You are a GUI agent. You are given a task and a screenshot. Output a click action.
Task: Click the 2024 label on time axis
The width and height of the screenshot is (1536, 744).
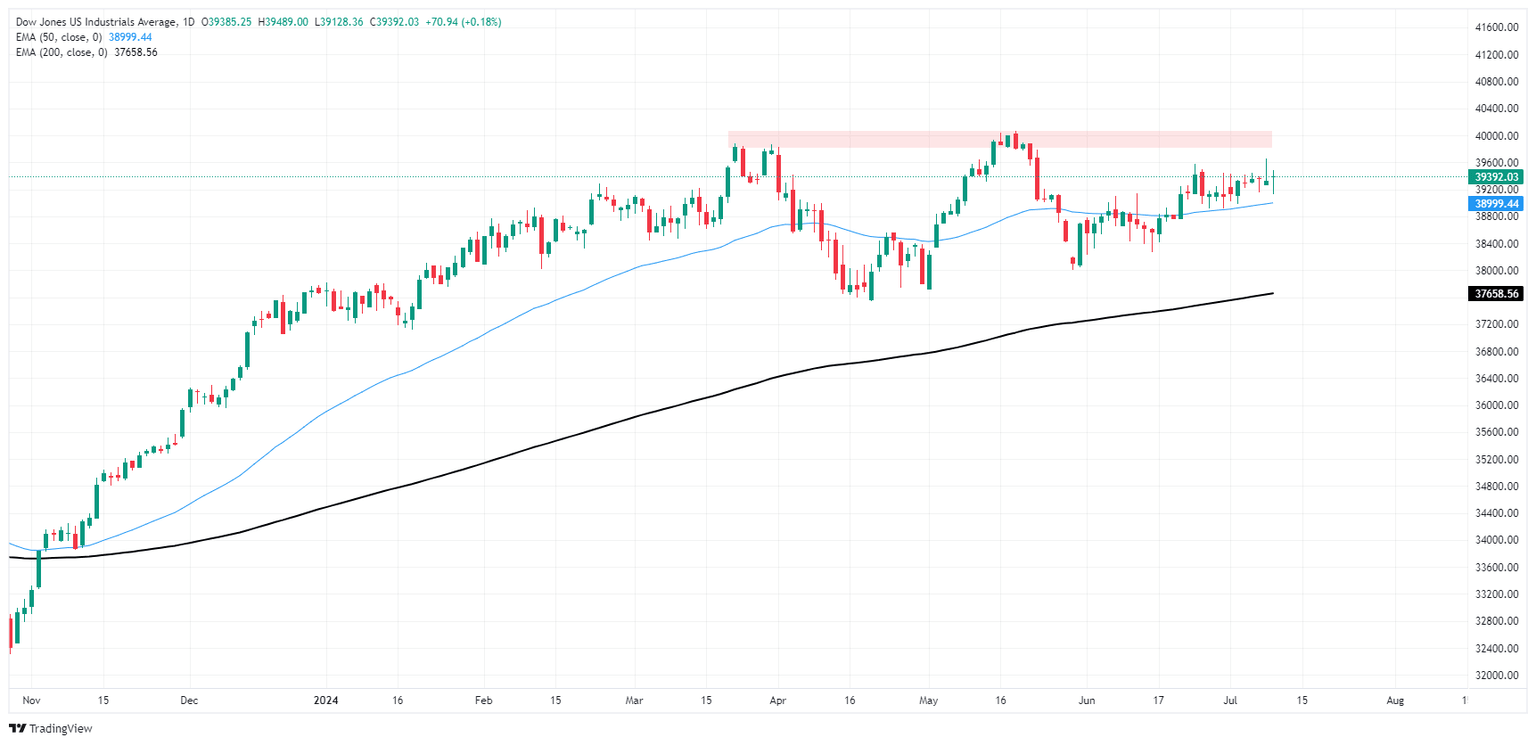(324, 701)
